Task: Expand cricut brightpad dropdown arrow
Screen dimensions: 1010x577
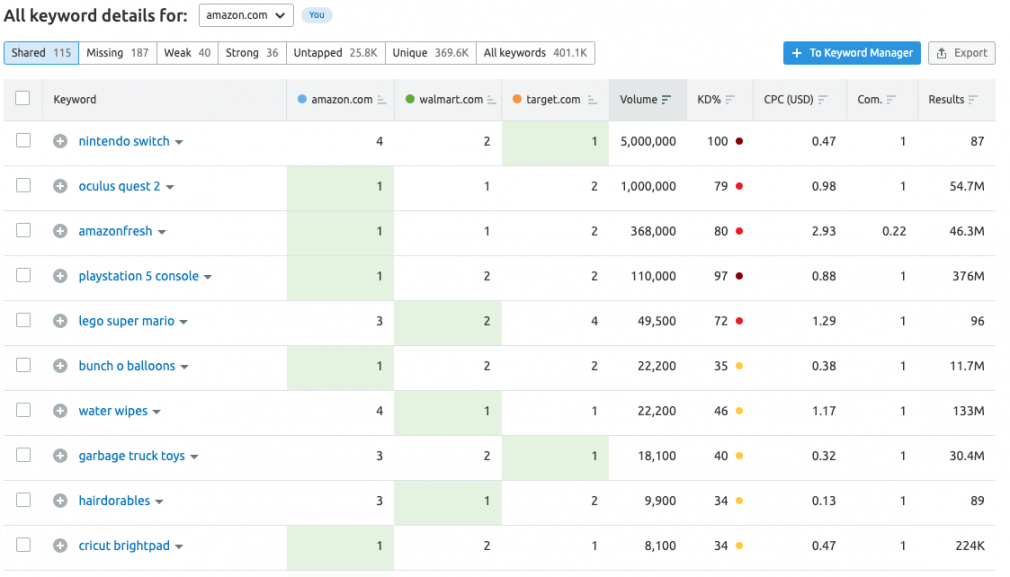Action: tap(179, 547)
